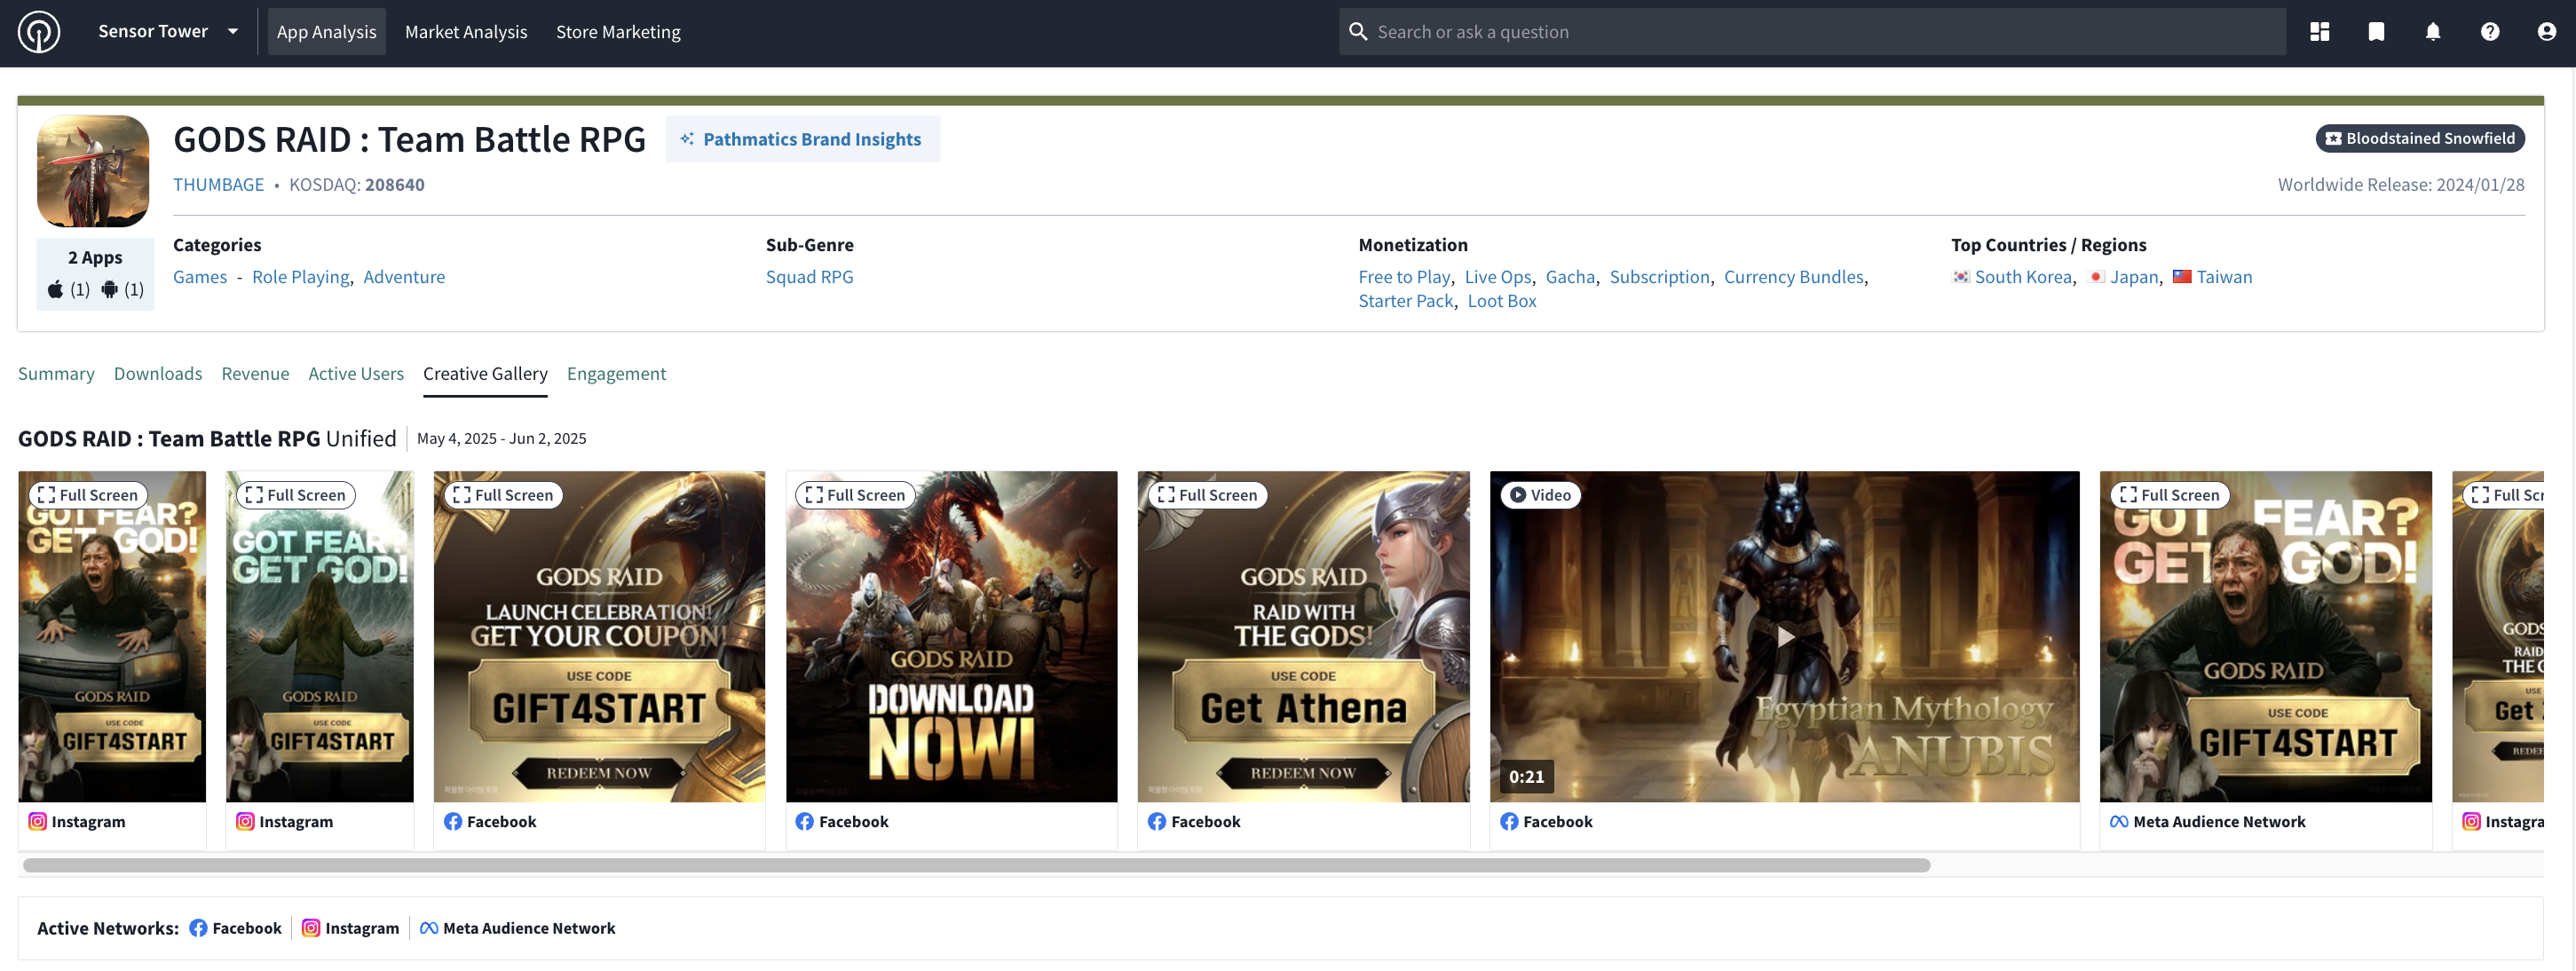Viewport: 2576px width, 971px height.
Task: Filter by Facebook in Active Networks
Action: coord(236,928)
